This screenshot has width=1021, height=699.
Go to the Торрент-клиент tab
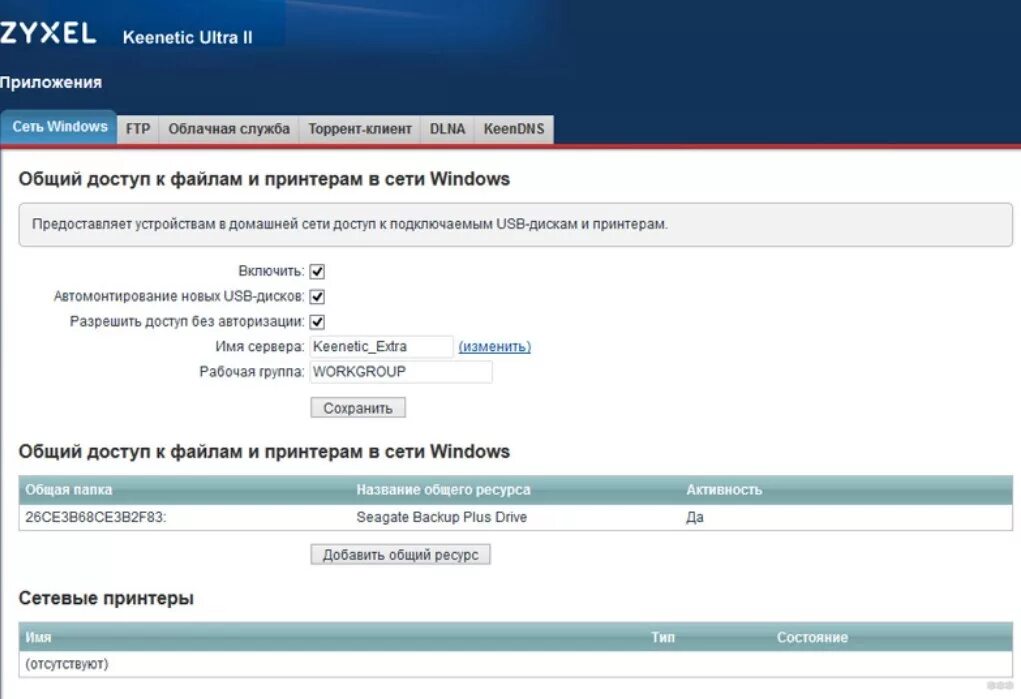(x=359, y=129)
